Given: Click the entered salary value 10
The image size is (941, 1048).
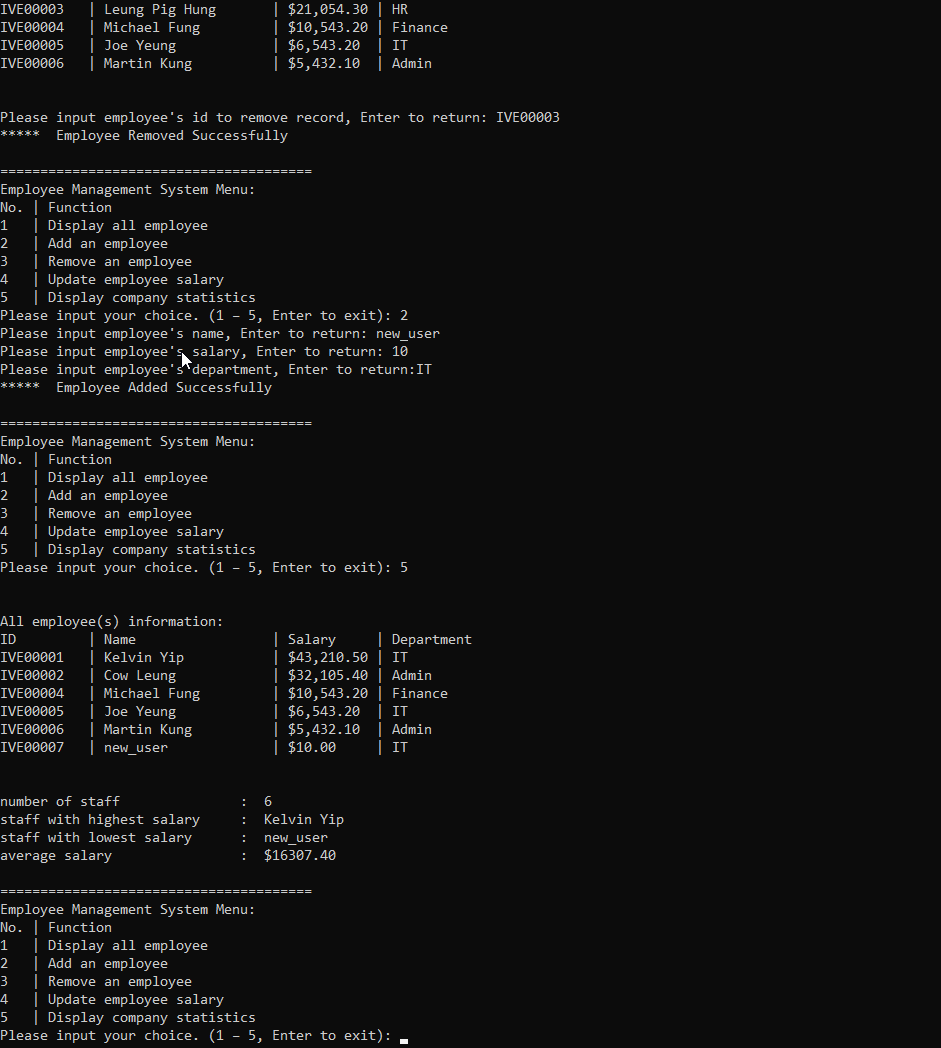Looking at the screenshot, I should pos(399,352).
